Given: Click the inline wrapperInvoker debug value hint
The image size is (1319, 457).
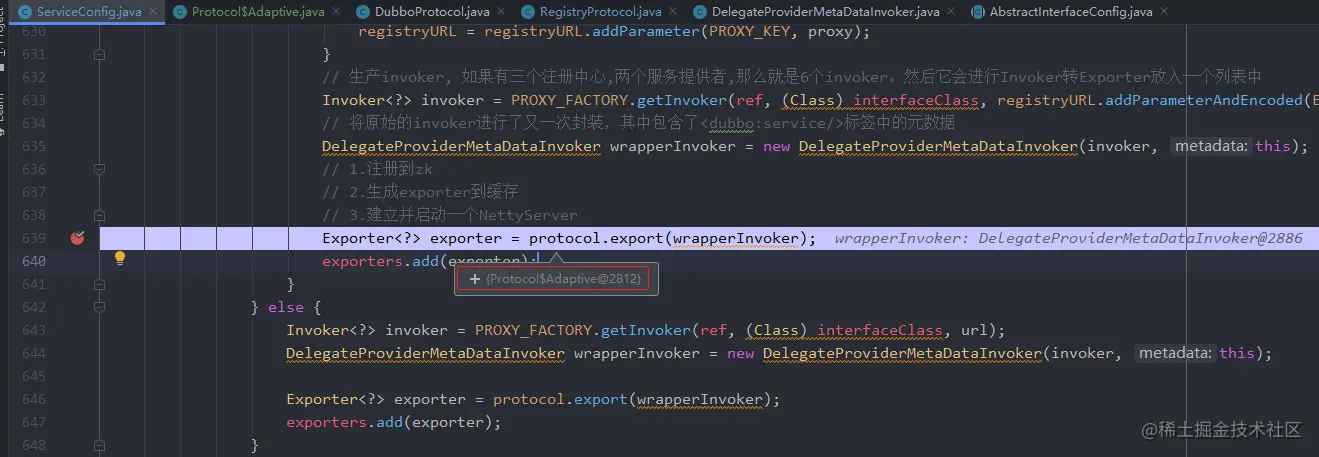Looking at the screenshot, I should [x=1069, y=238].
